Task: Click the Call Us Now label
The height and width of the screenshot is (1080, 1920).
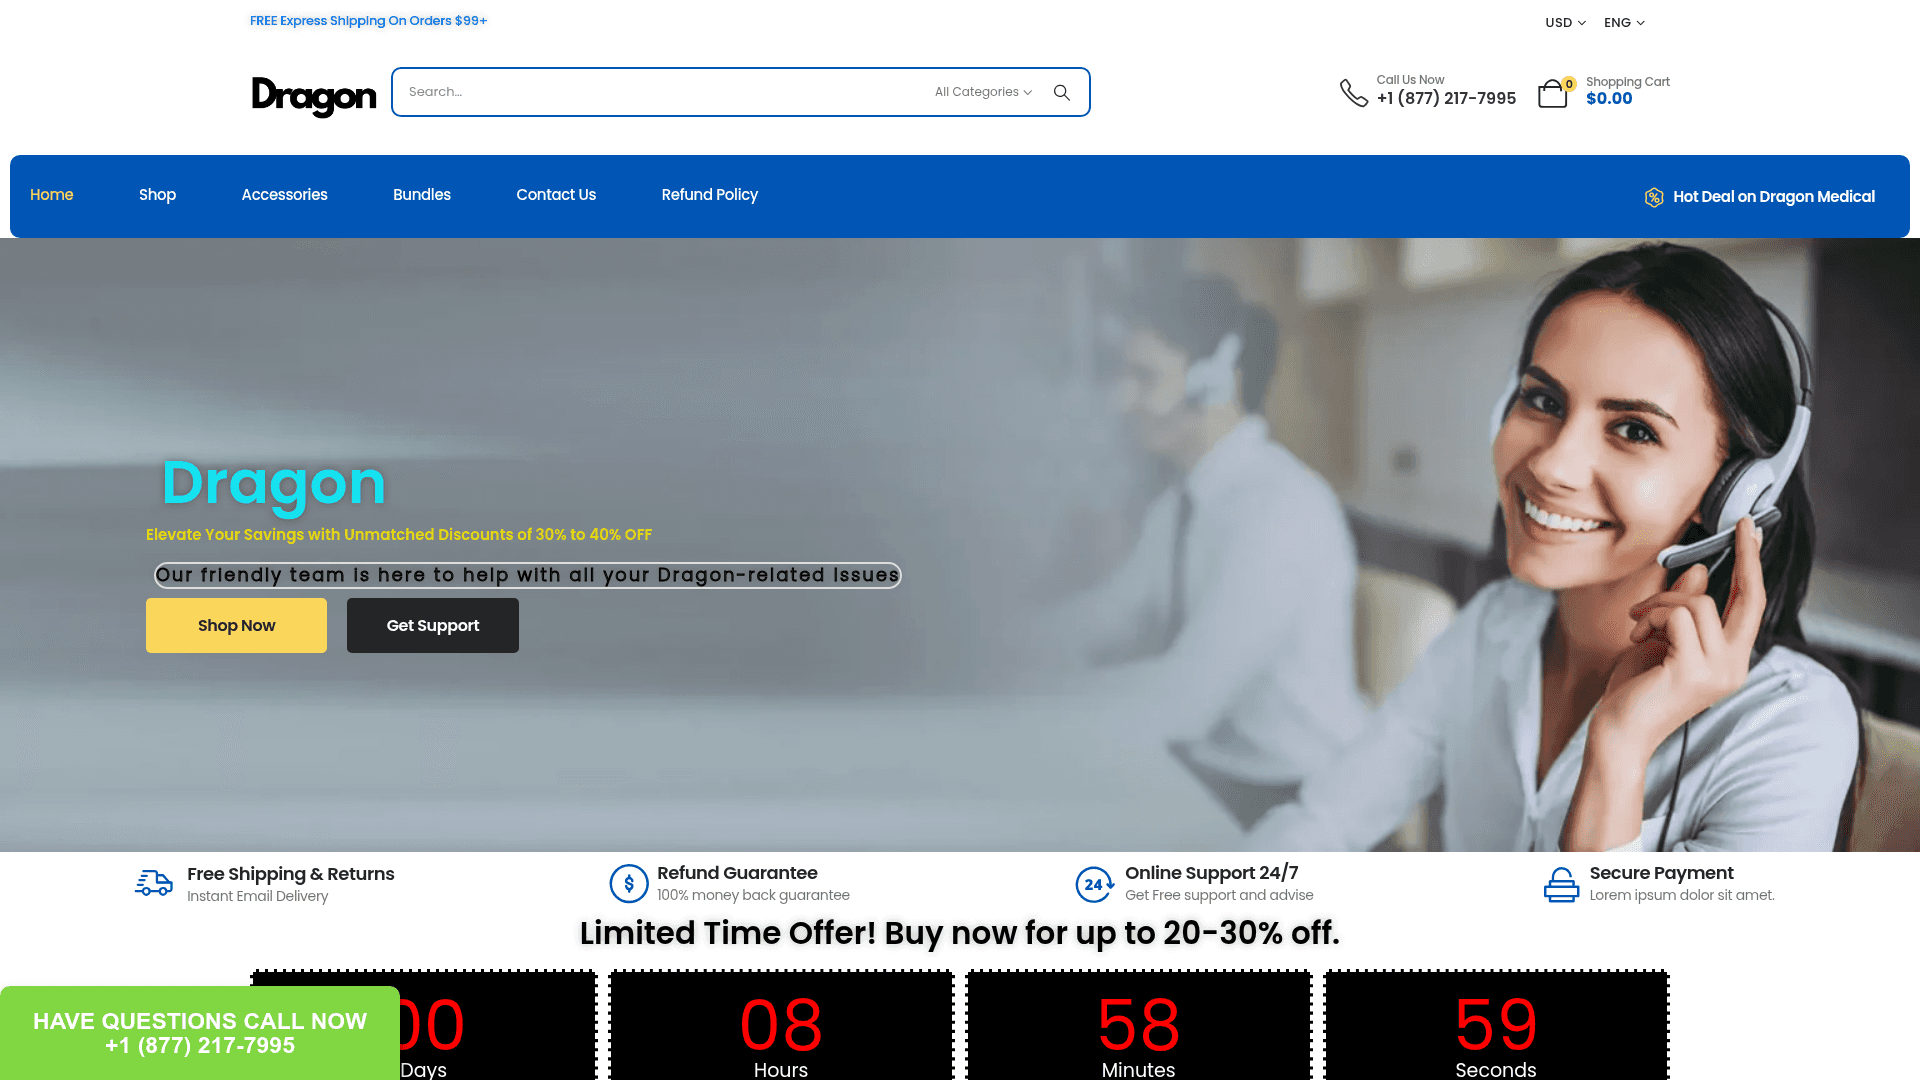Action: 1410,80
